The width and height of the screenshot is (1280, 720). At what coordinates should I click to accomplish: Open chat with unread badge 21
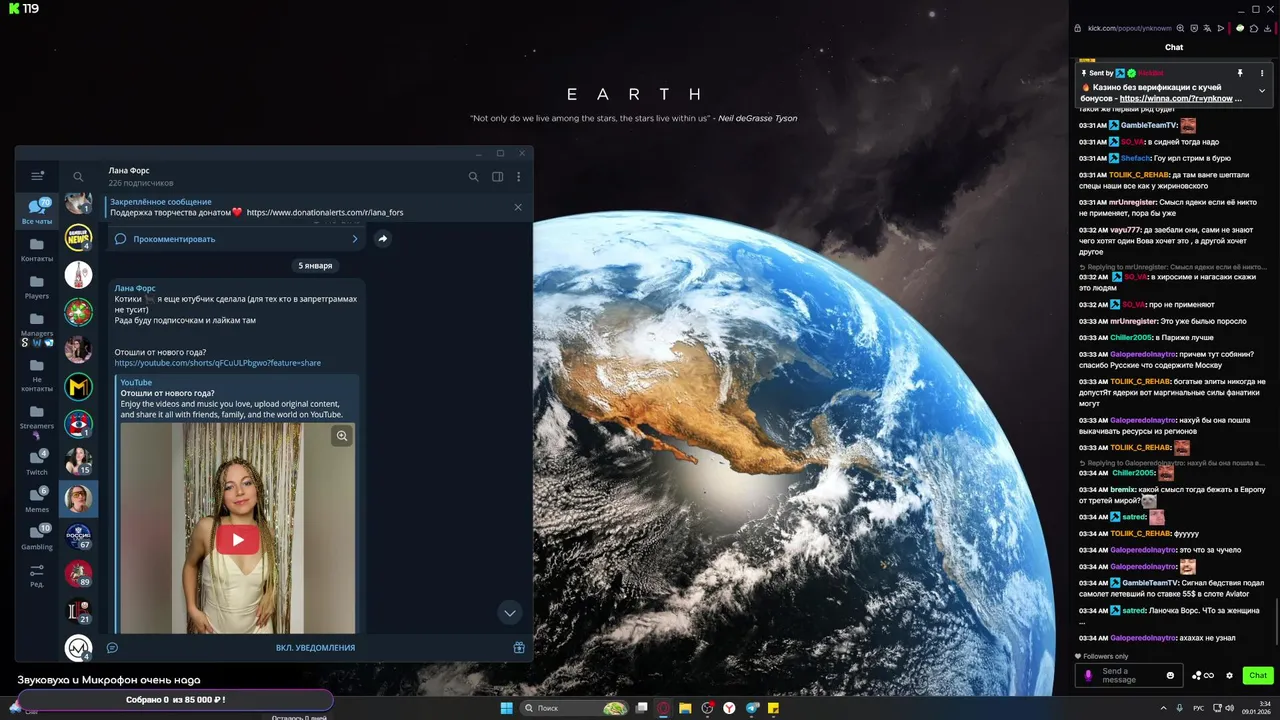(78, 611)
